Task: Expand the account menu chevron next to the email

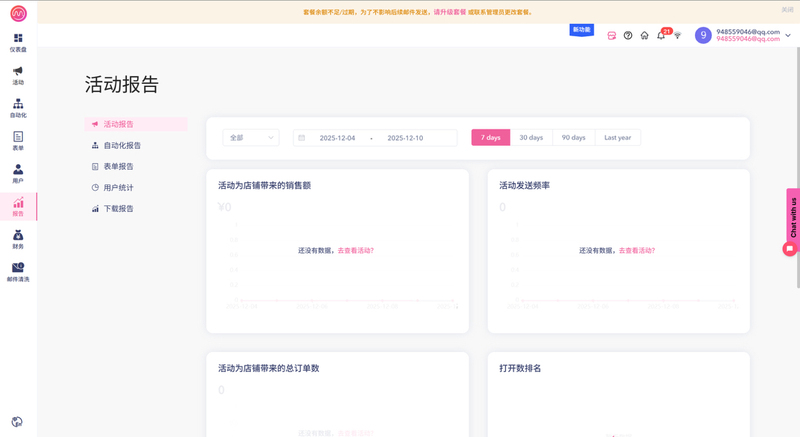Action: 788,35
